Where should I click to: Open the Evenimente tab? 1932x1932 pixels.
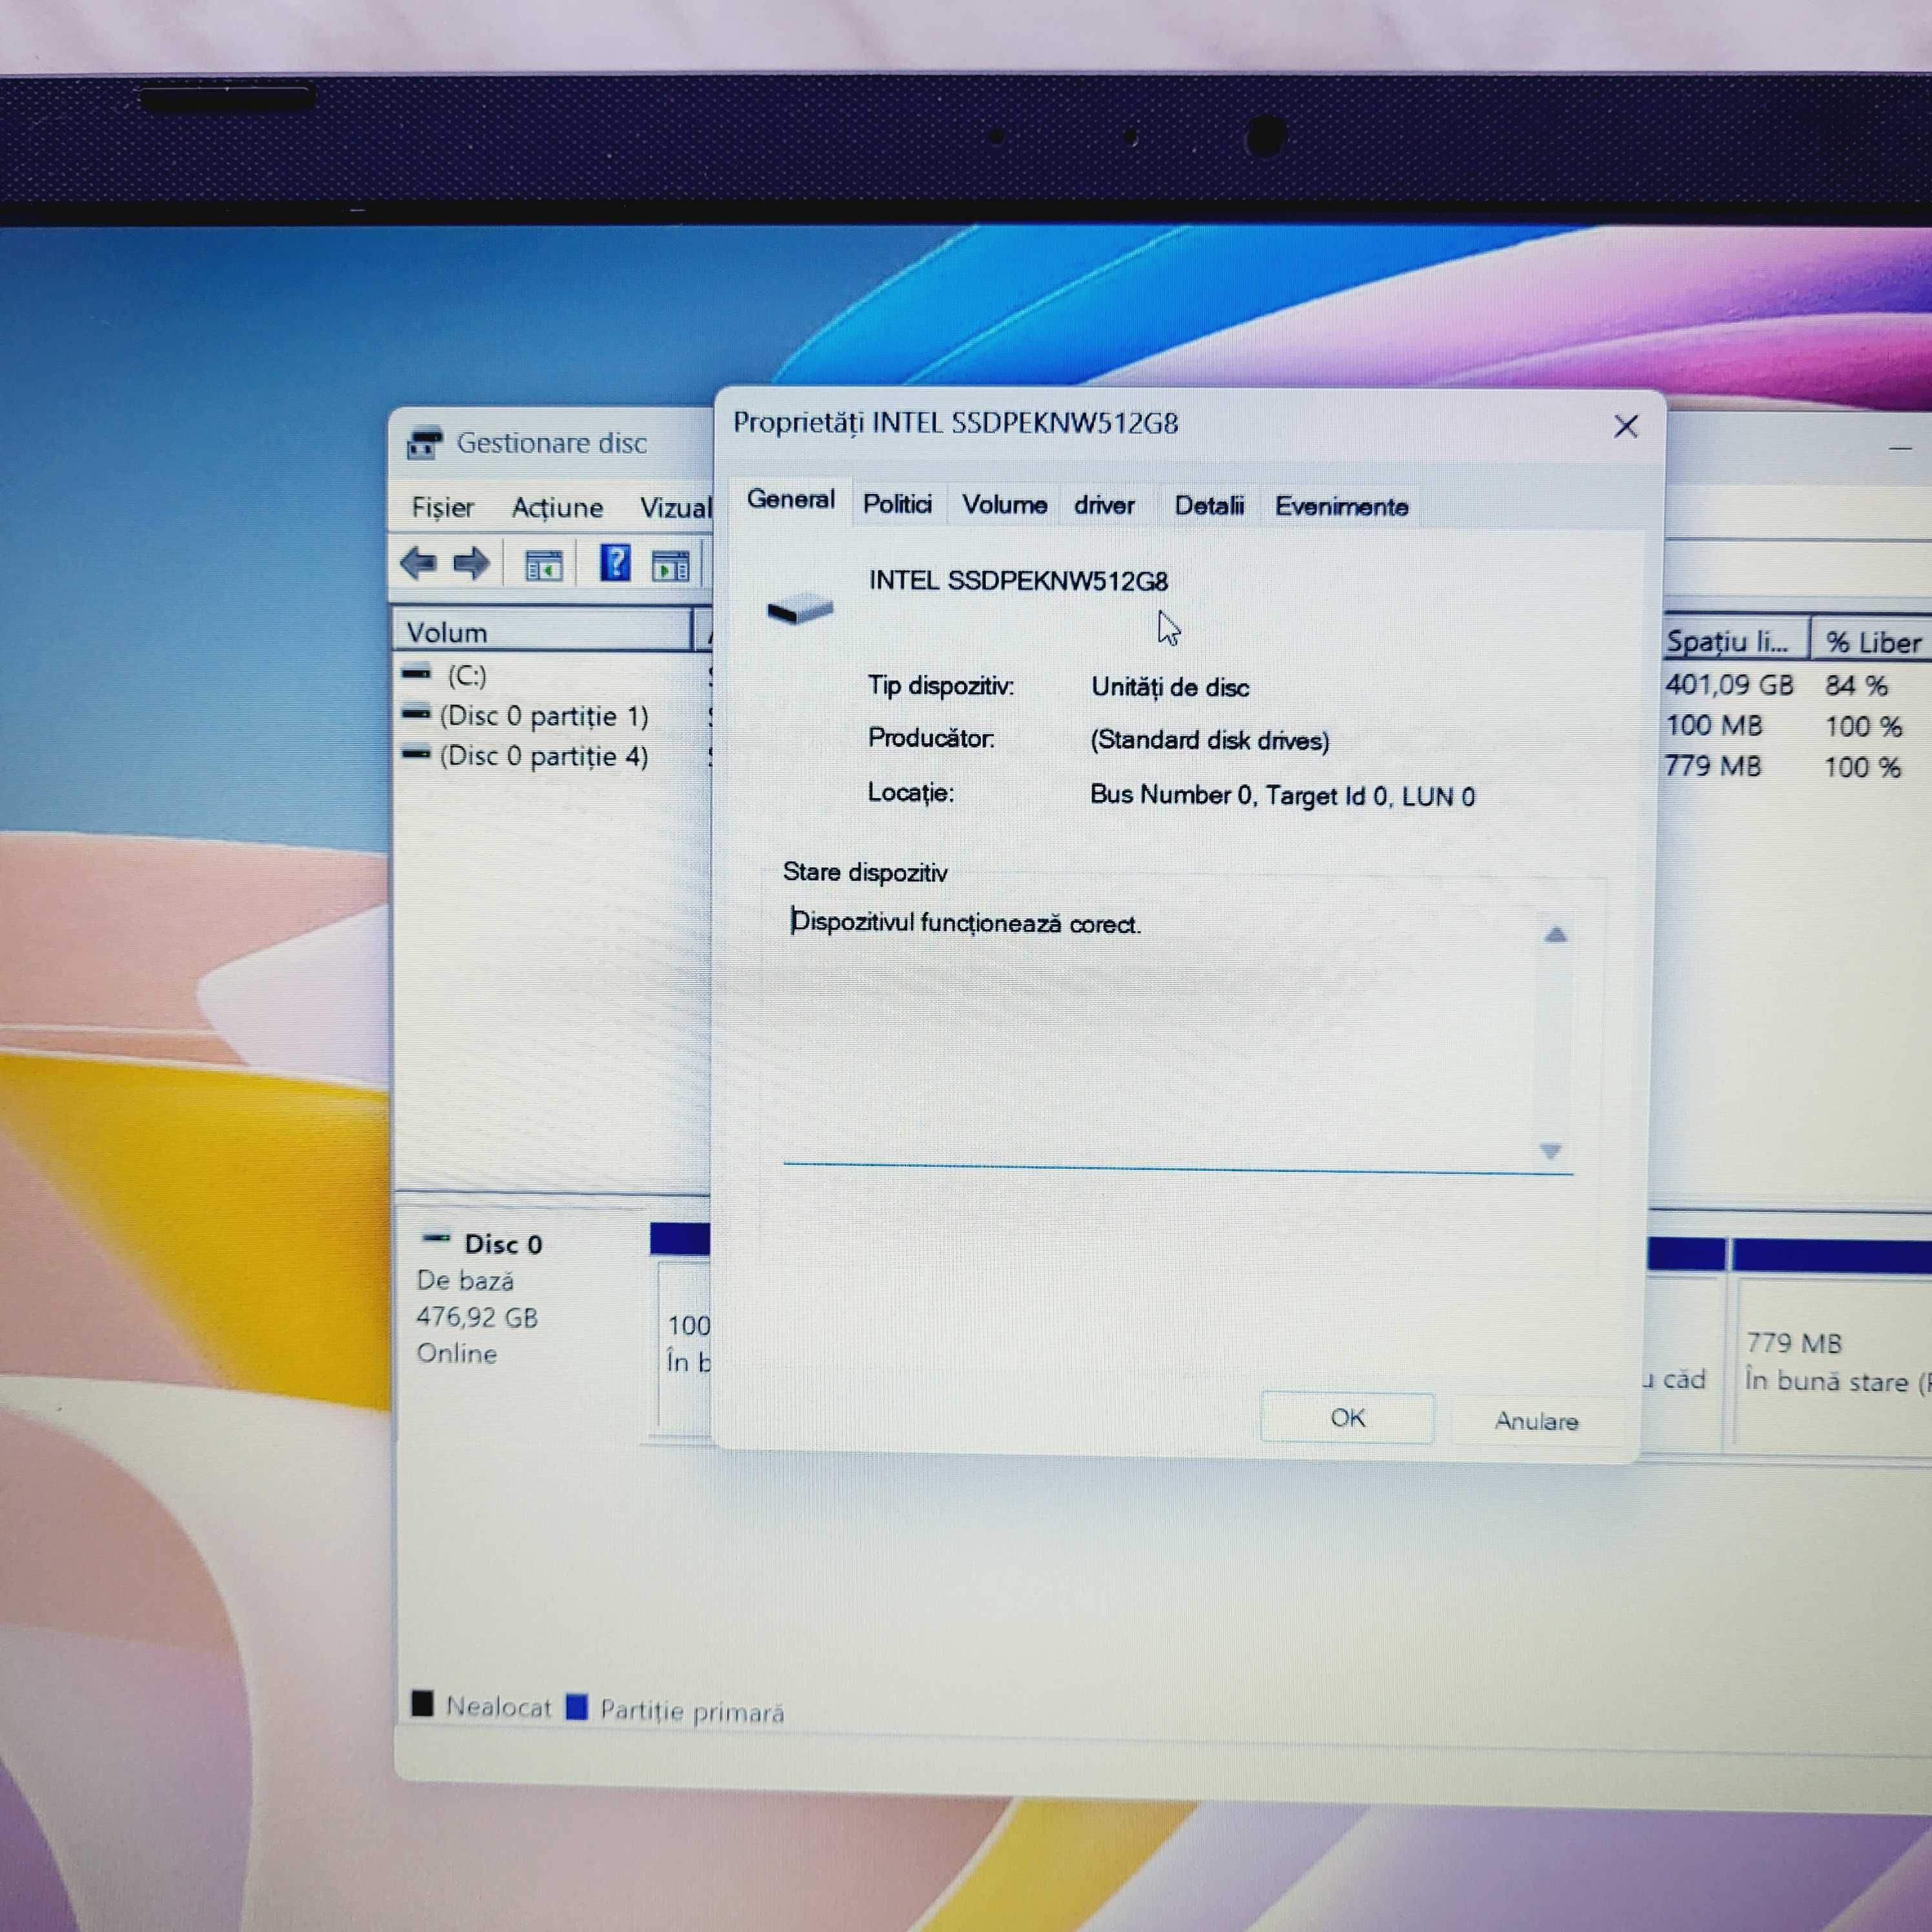click(1341, 507)
